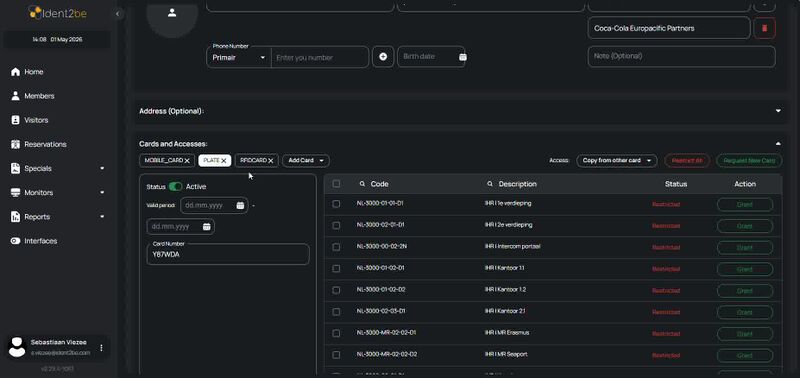Remove the PLATE chip via X
Screen dimensions: 800x378
tap(224, 161)
